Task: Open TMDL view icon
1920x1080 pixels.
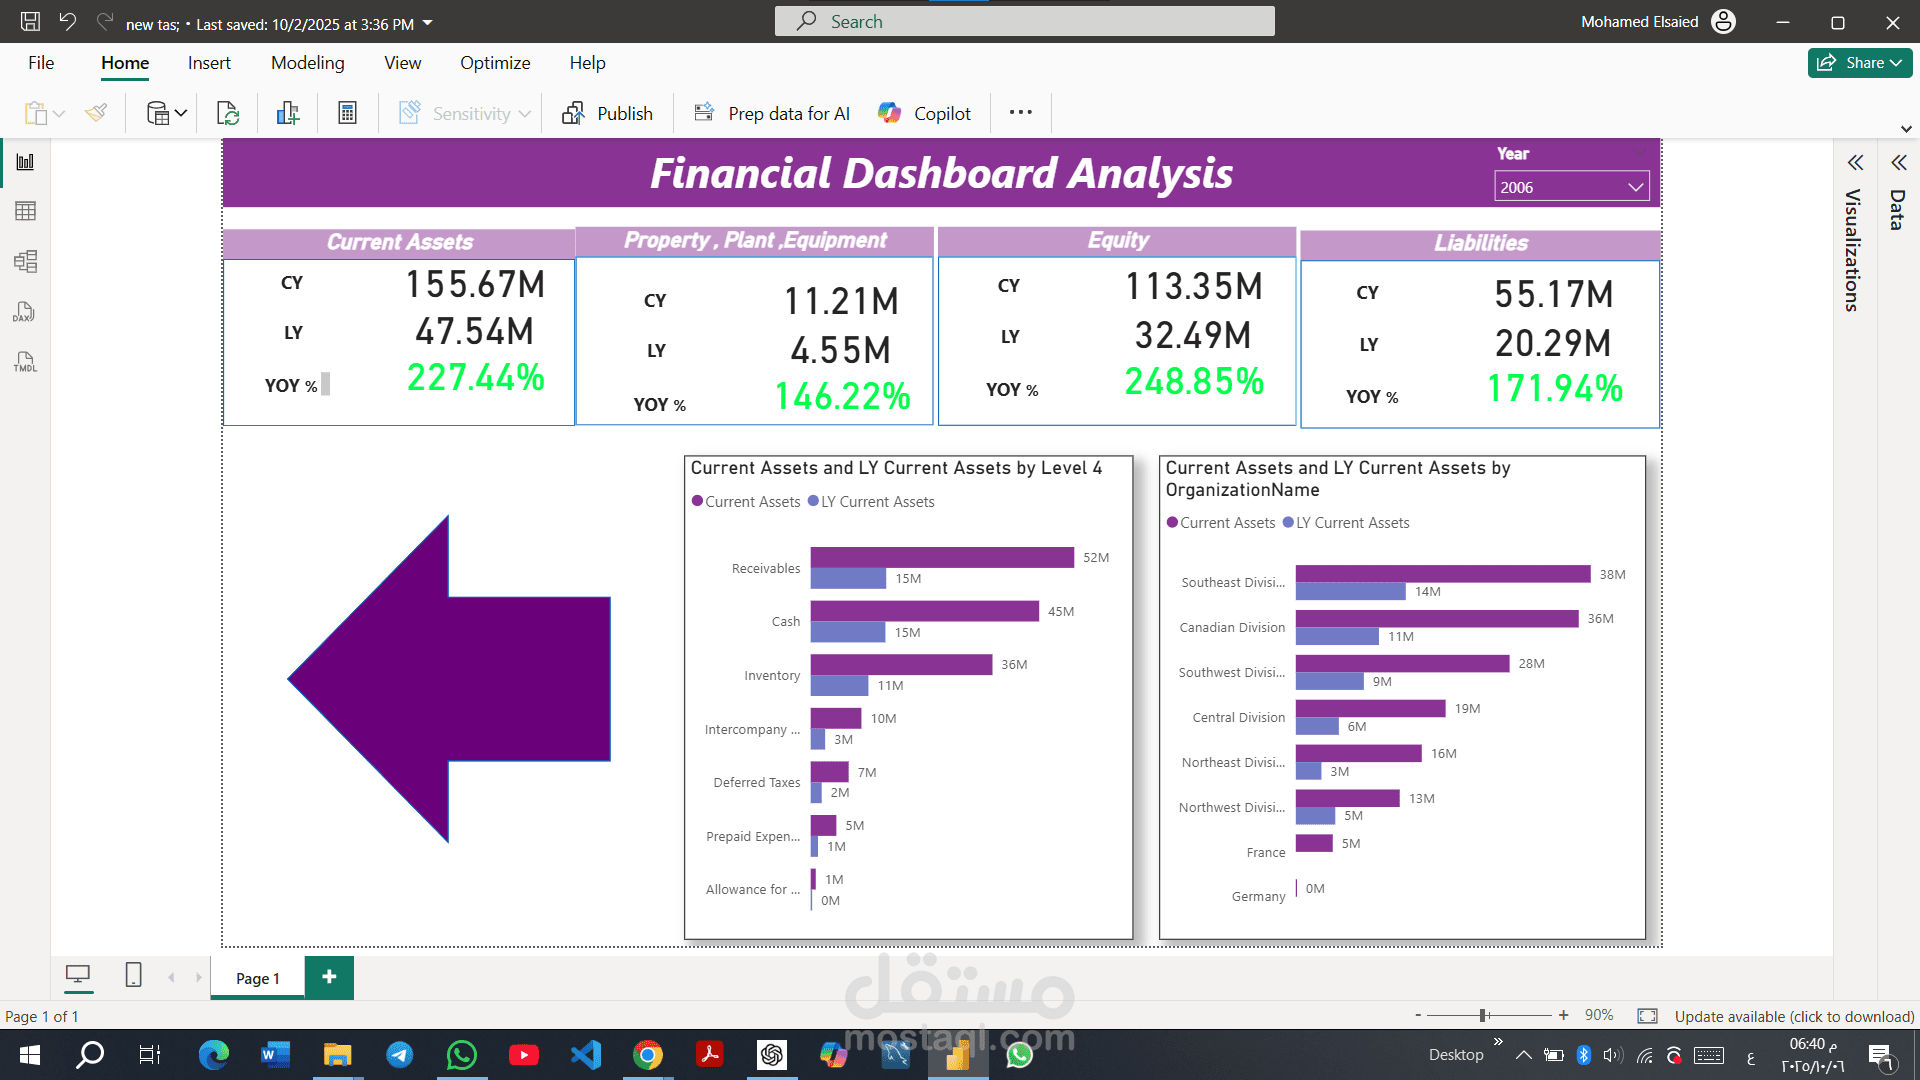Action: pos(25,362)
